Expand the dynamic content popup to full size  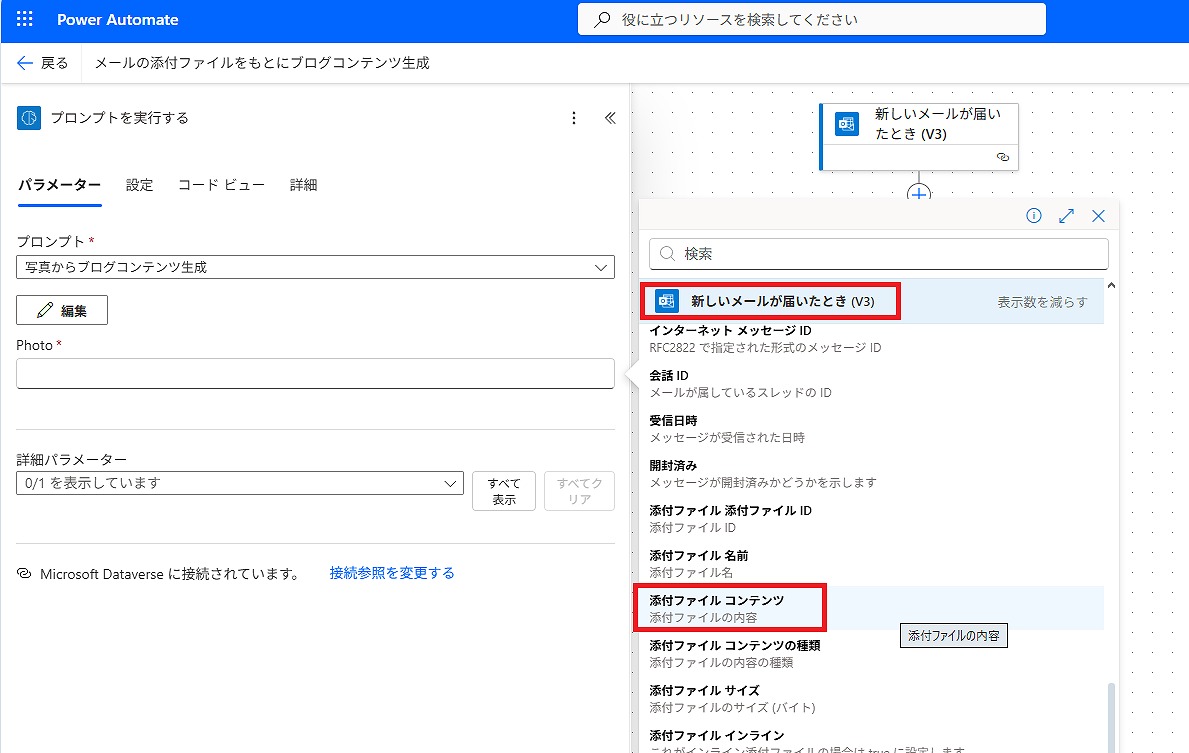click(1066, 216)
